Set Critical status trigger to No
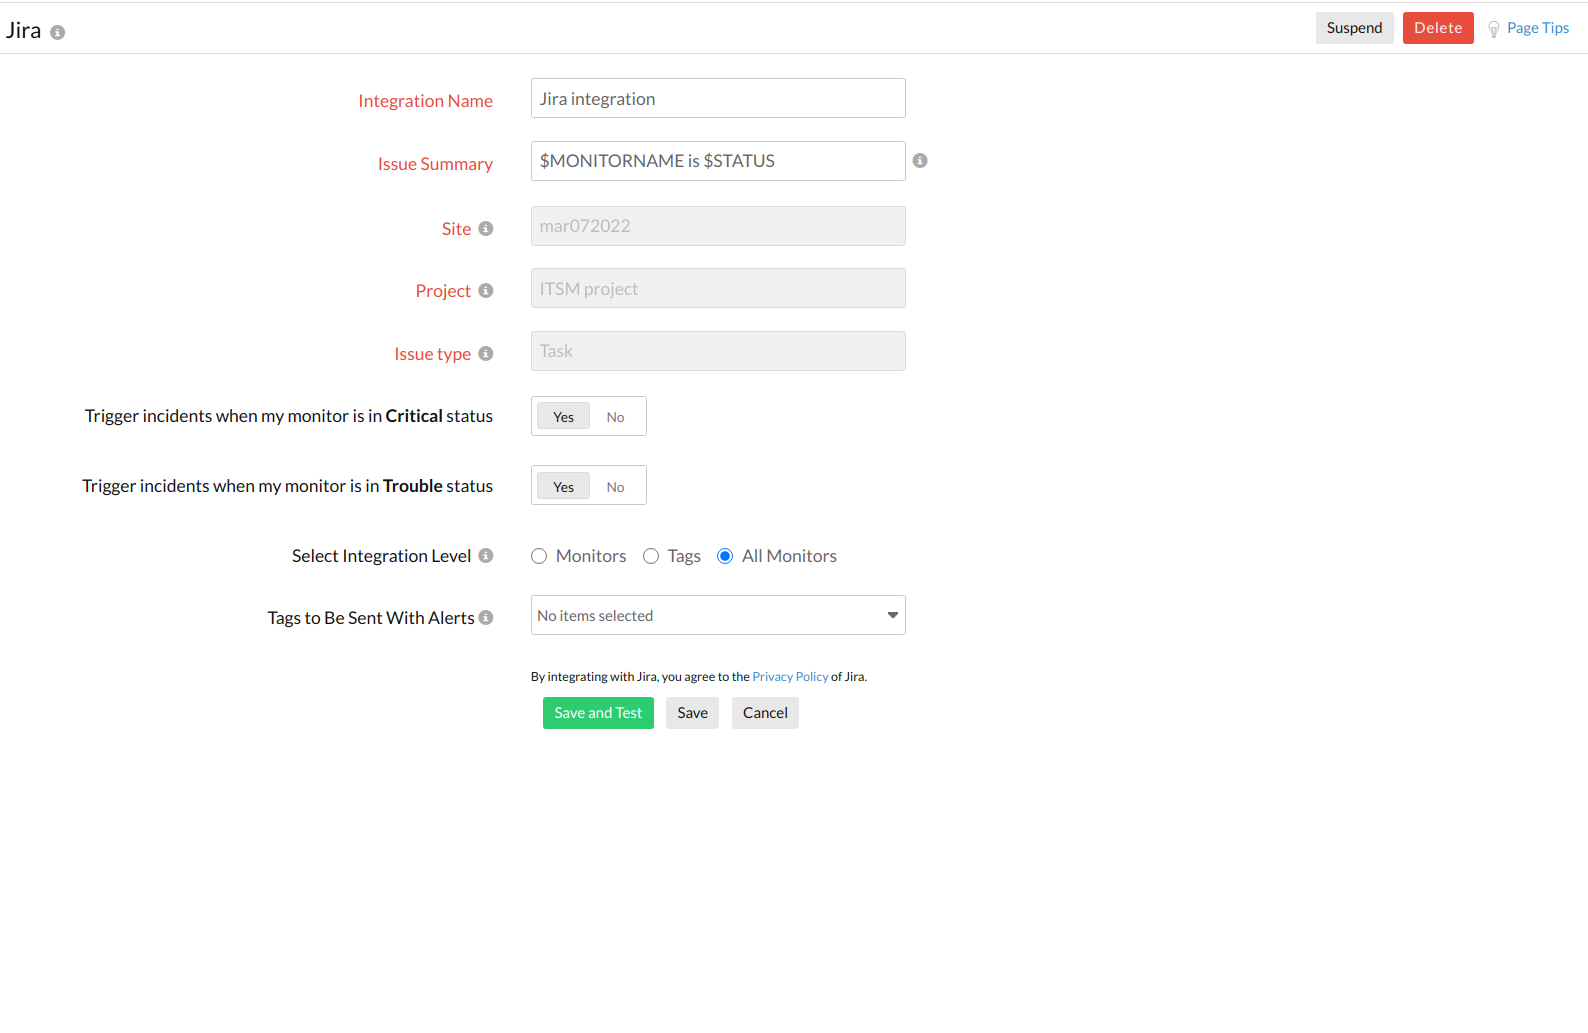1588x1033 pixels. (615, 417)
